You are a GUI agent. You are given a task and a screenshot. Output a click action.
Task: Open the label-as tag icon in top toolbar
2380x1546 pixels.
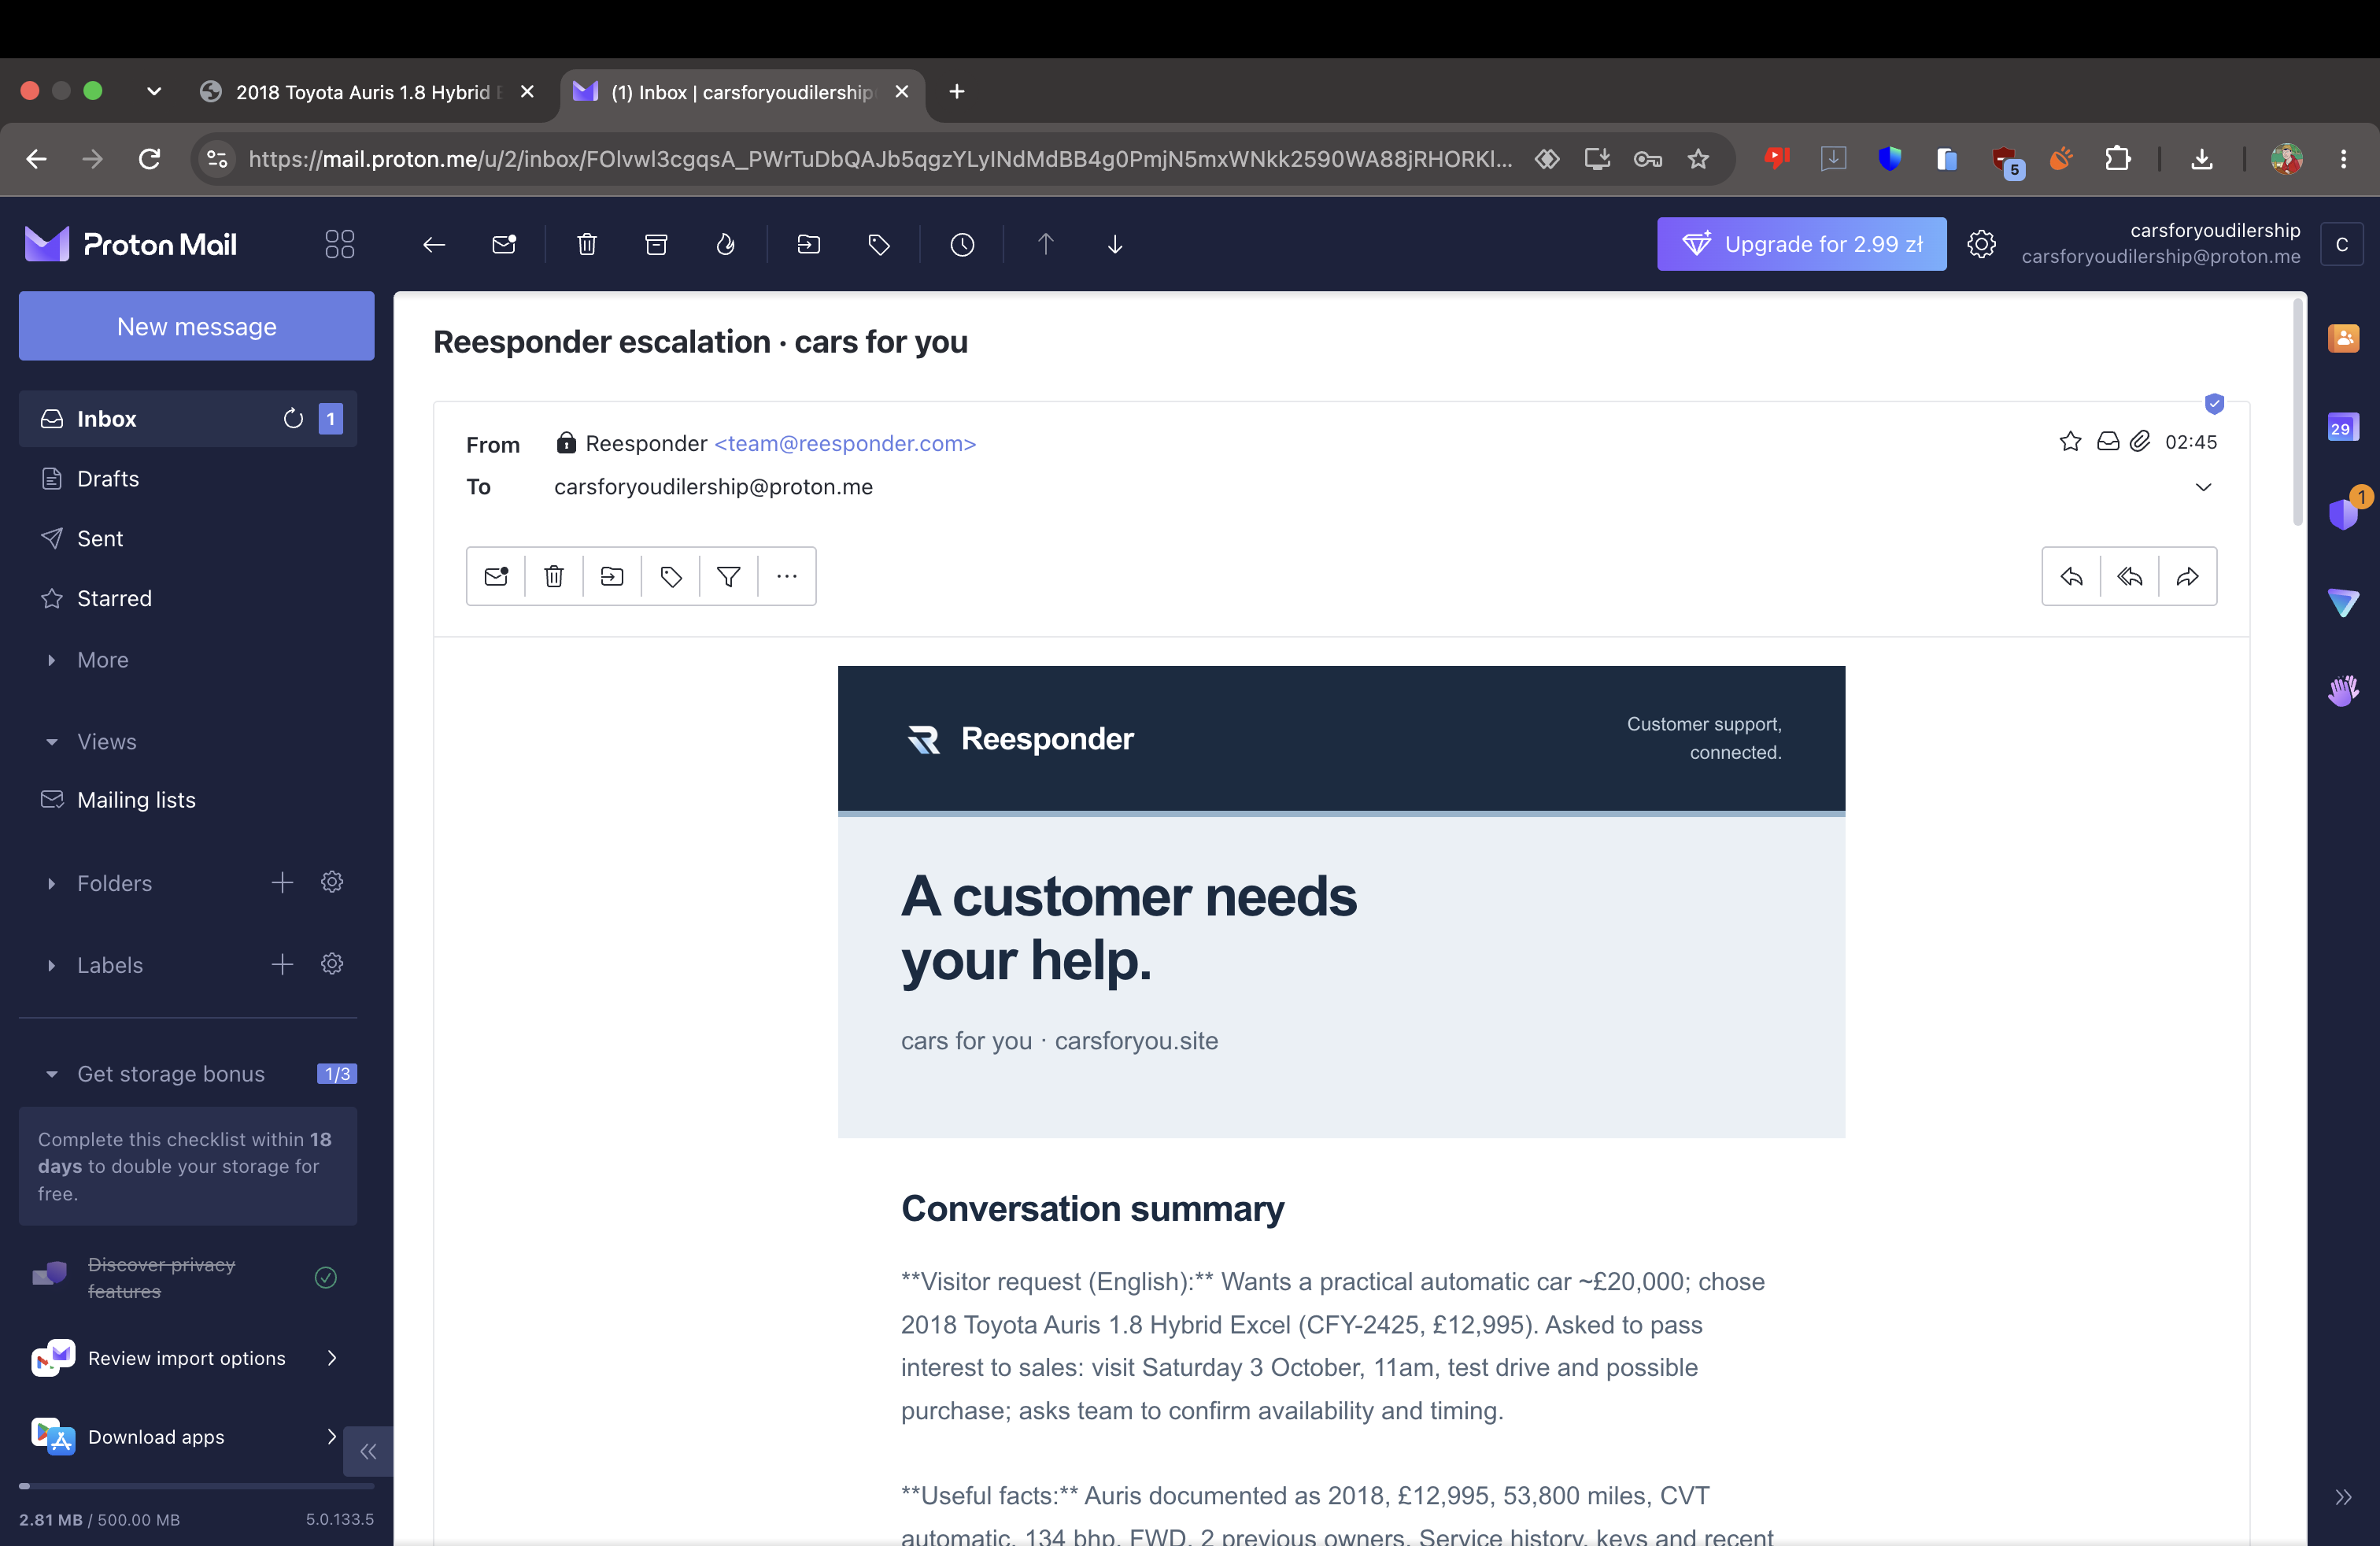point(879,244)
